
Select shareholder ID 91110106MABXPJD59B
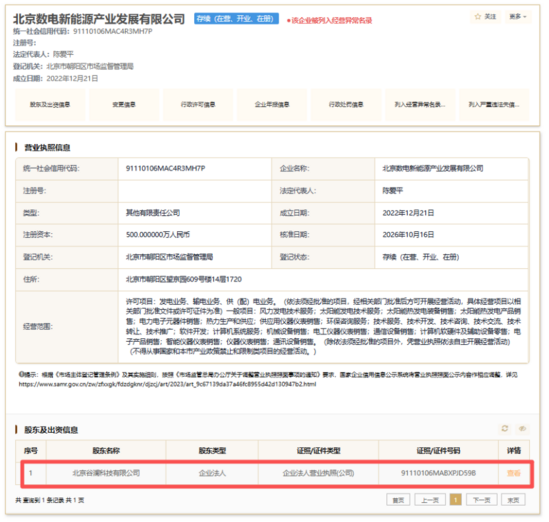tap(438, 473)
